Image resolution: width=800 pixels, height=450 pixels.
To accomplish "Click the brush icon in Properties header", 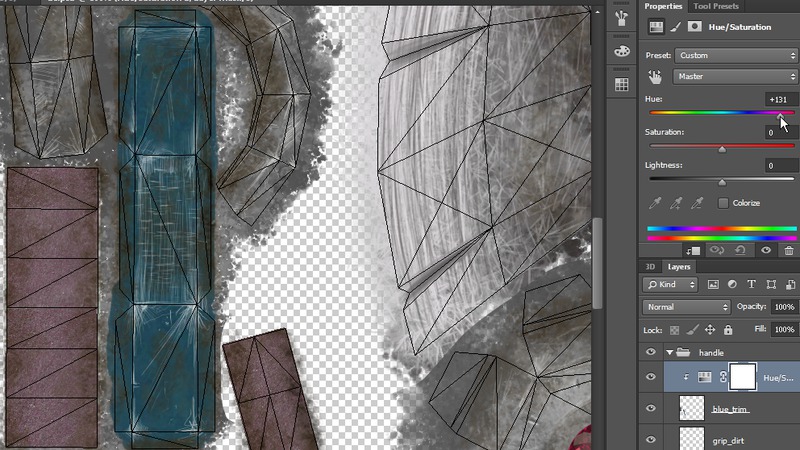I will (676, 27).
